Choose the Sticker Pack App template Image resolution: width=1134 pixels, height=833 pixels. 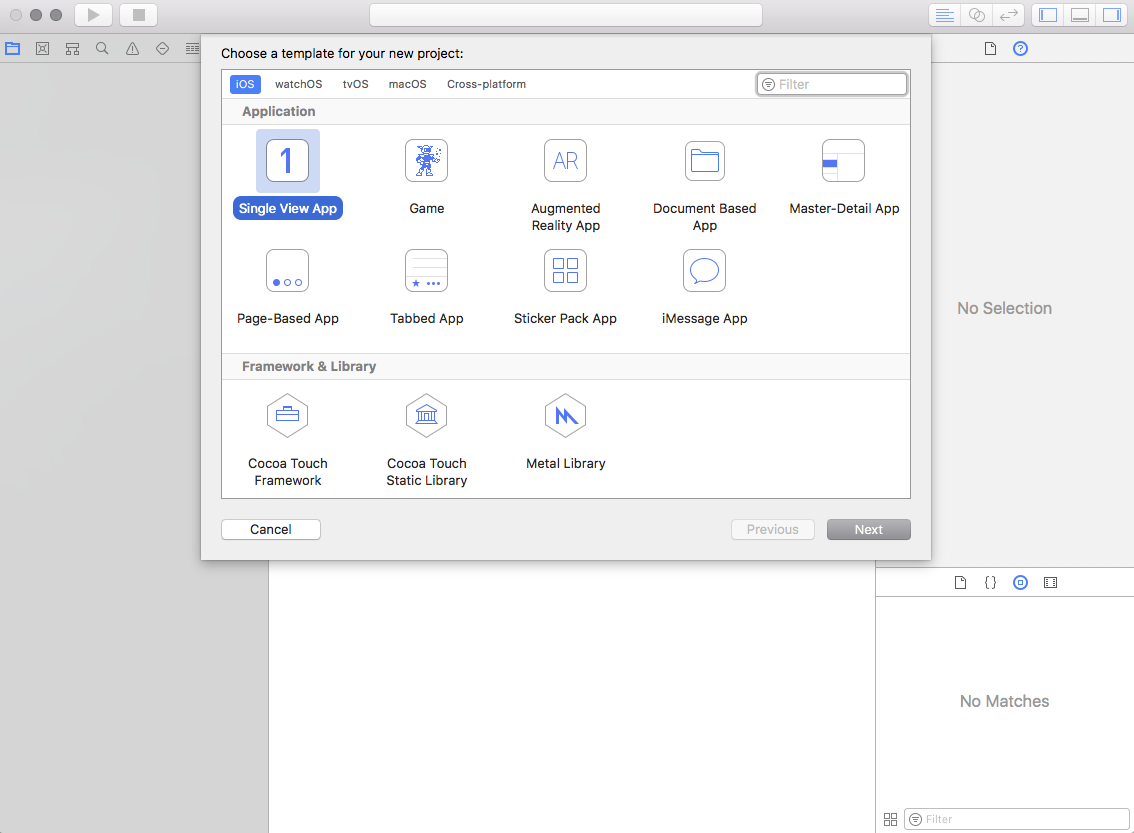[x=566, y=288]
